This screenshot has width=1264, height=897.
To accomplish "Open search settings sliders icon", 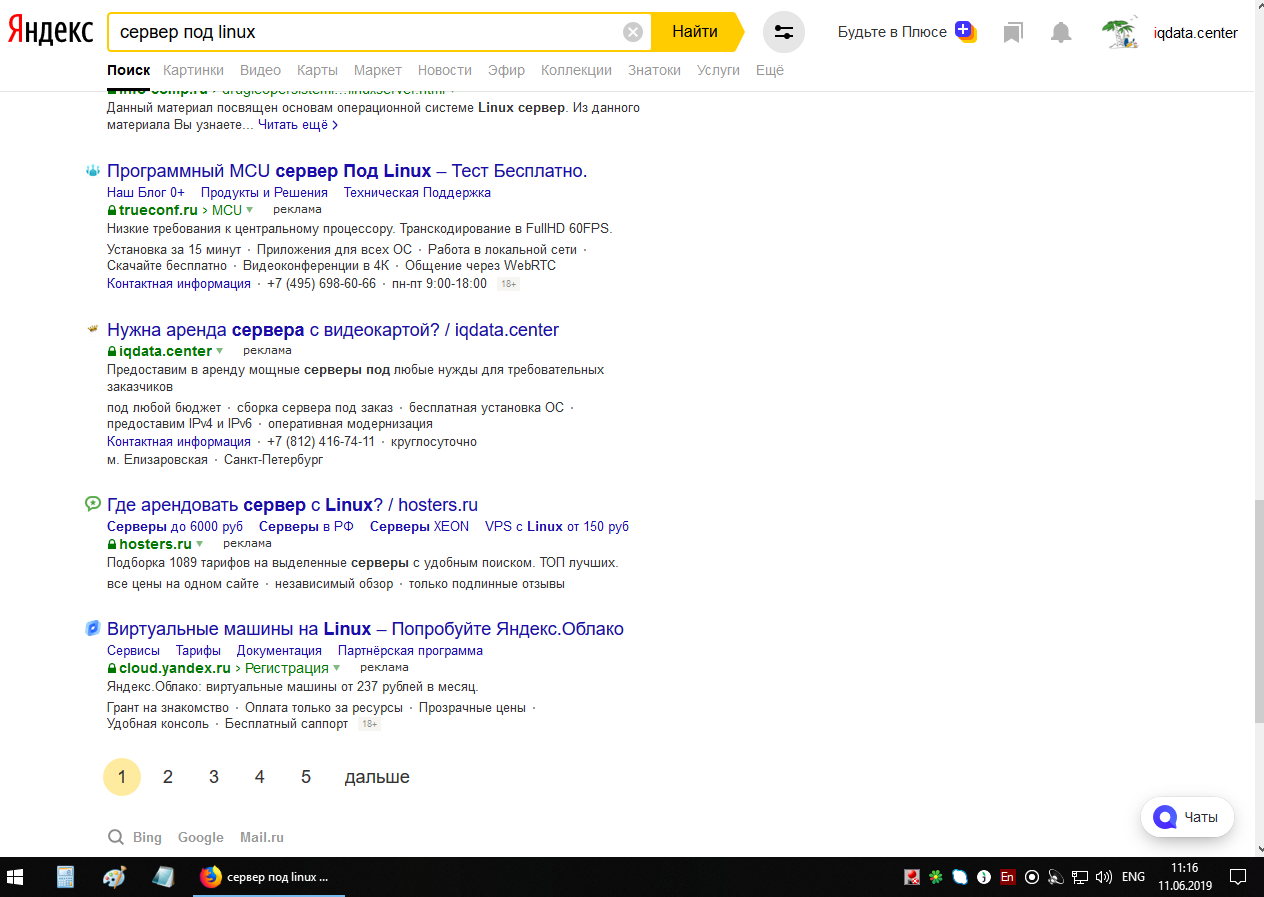I will tap(784, 32).
